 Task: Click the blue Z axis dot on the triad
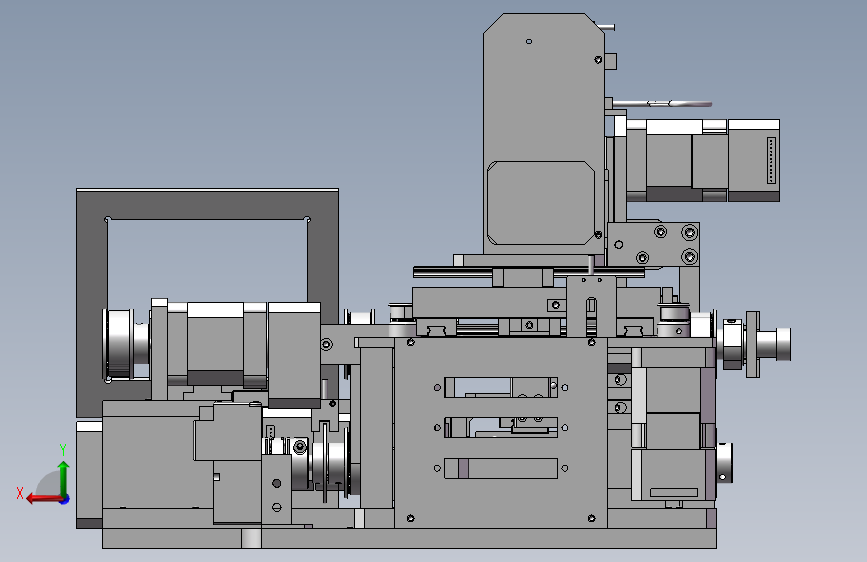click(x=65, y=499)
